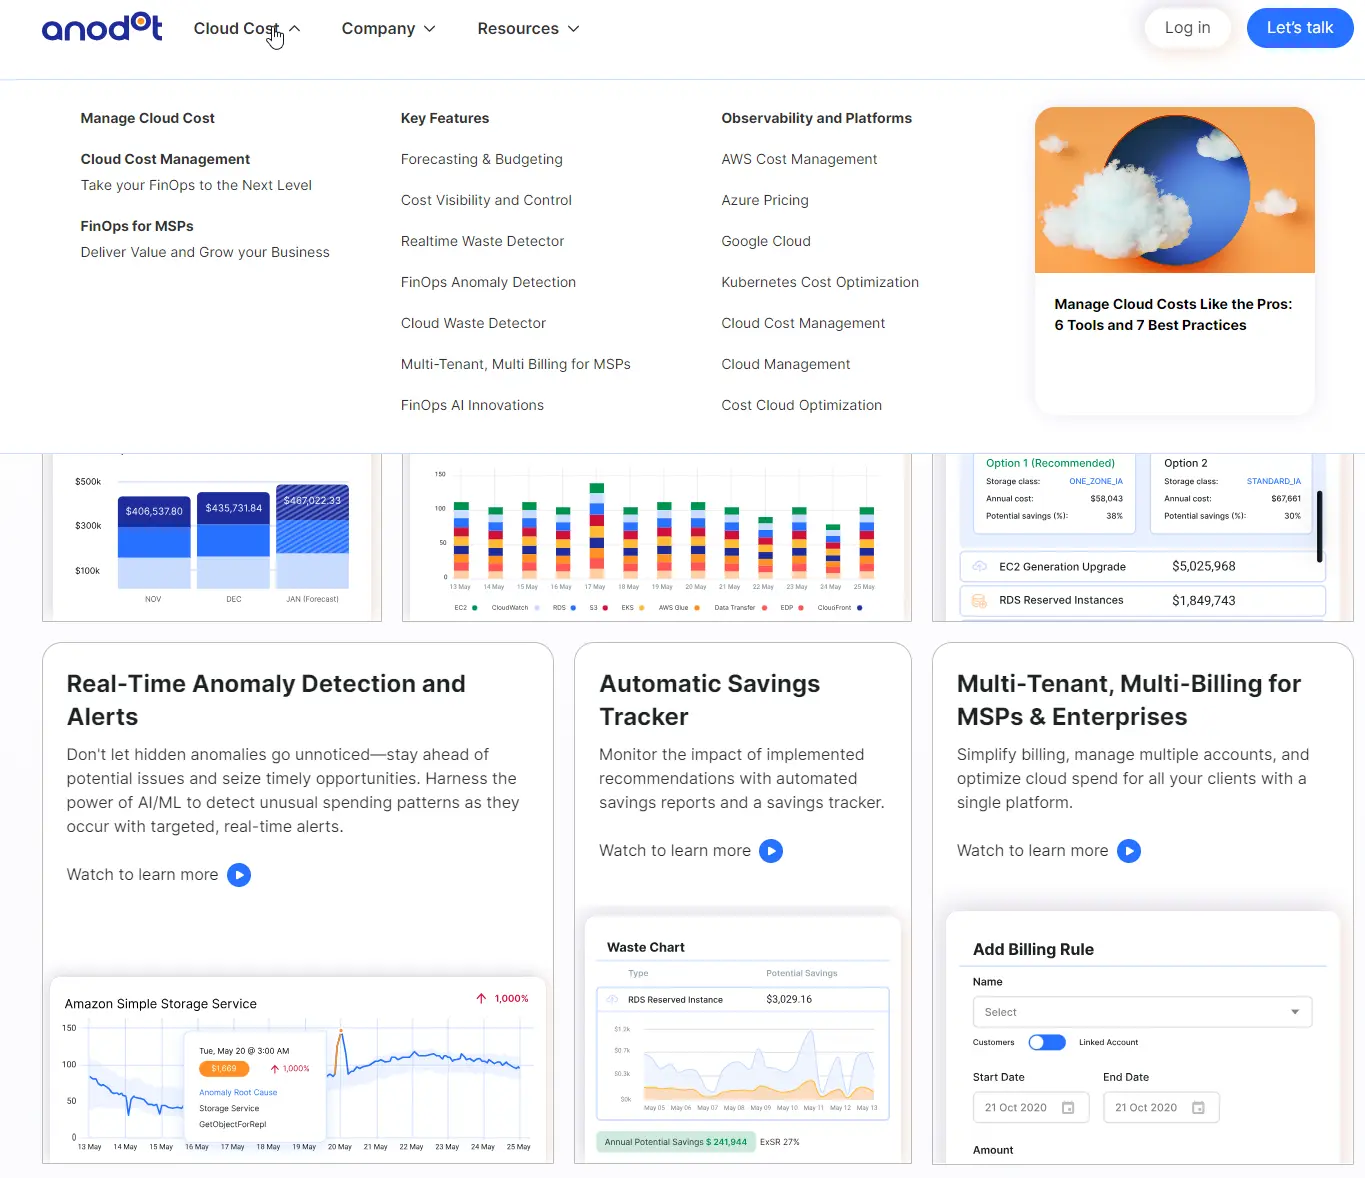Click the Let's talk button

(1300, 28)
